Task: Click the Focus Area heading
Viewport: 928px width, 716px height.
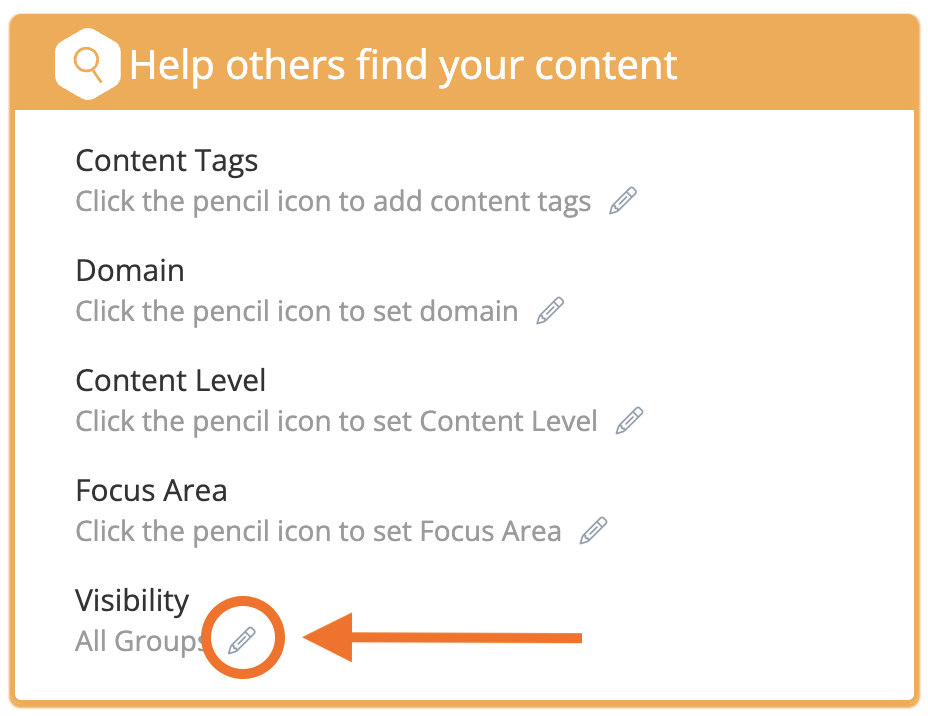Action: click(x=151, y=491)
